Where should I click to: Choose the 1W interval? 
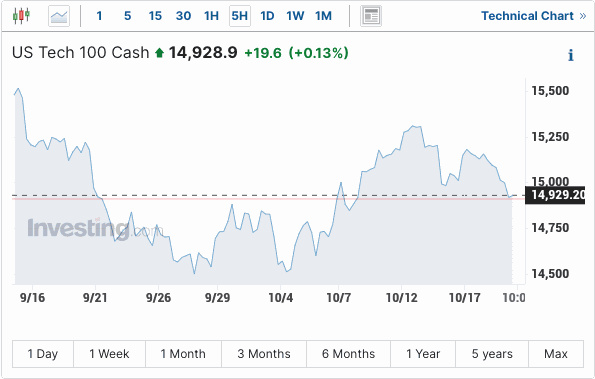(x=295, y=16)
